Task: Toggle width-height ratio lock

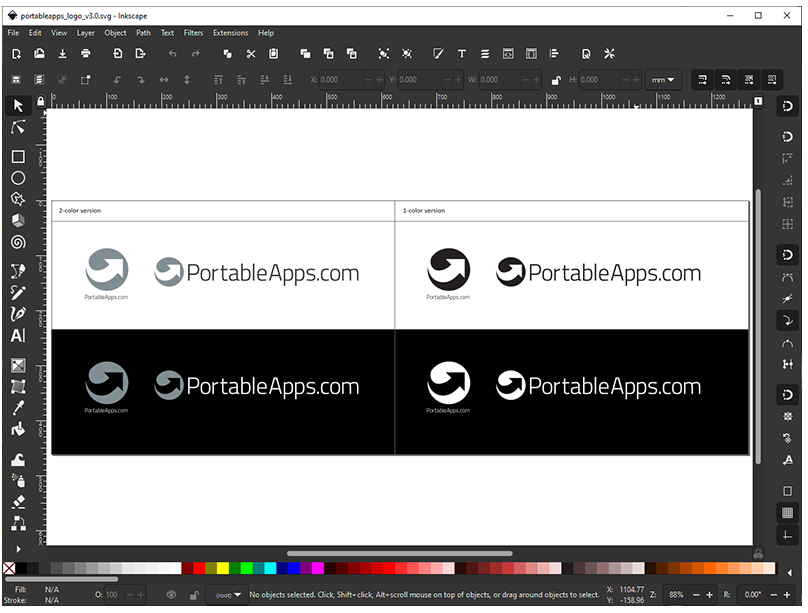Action: 556,80
